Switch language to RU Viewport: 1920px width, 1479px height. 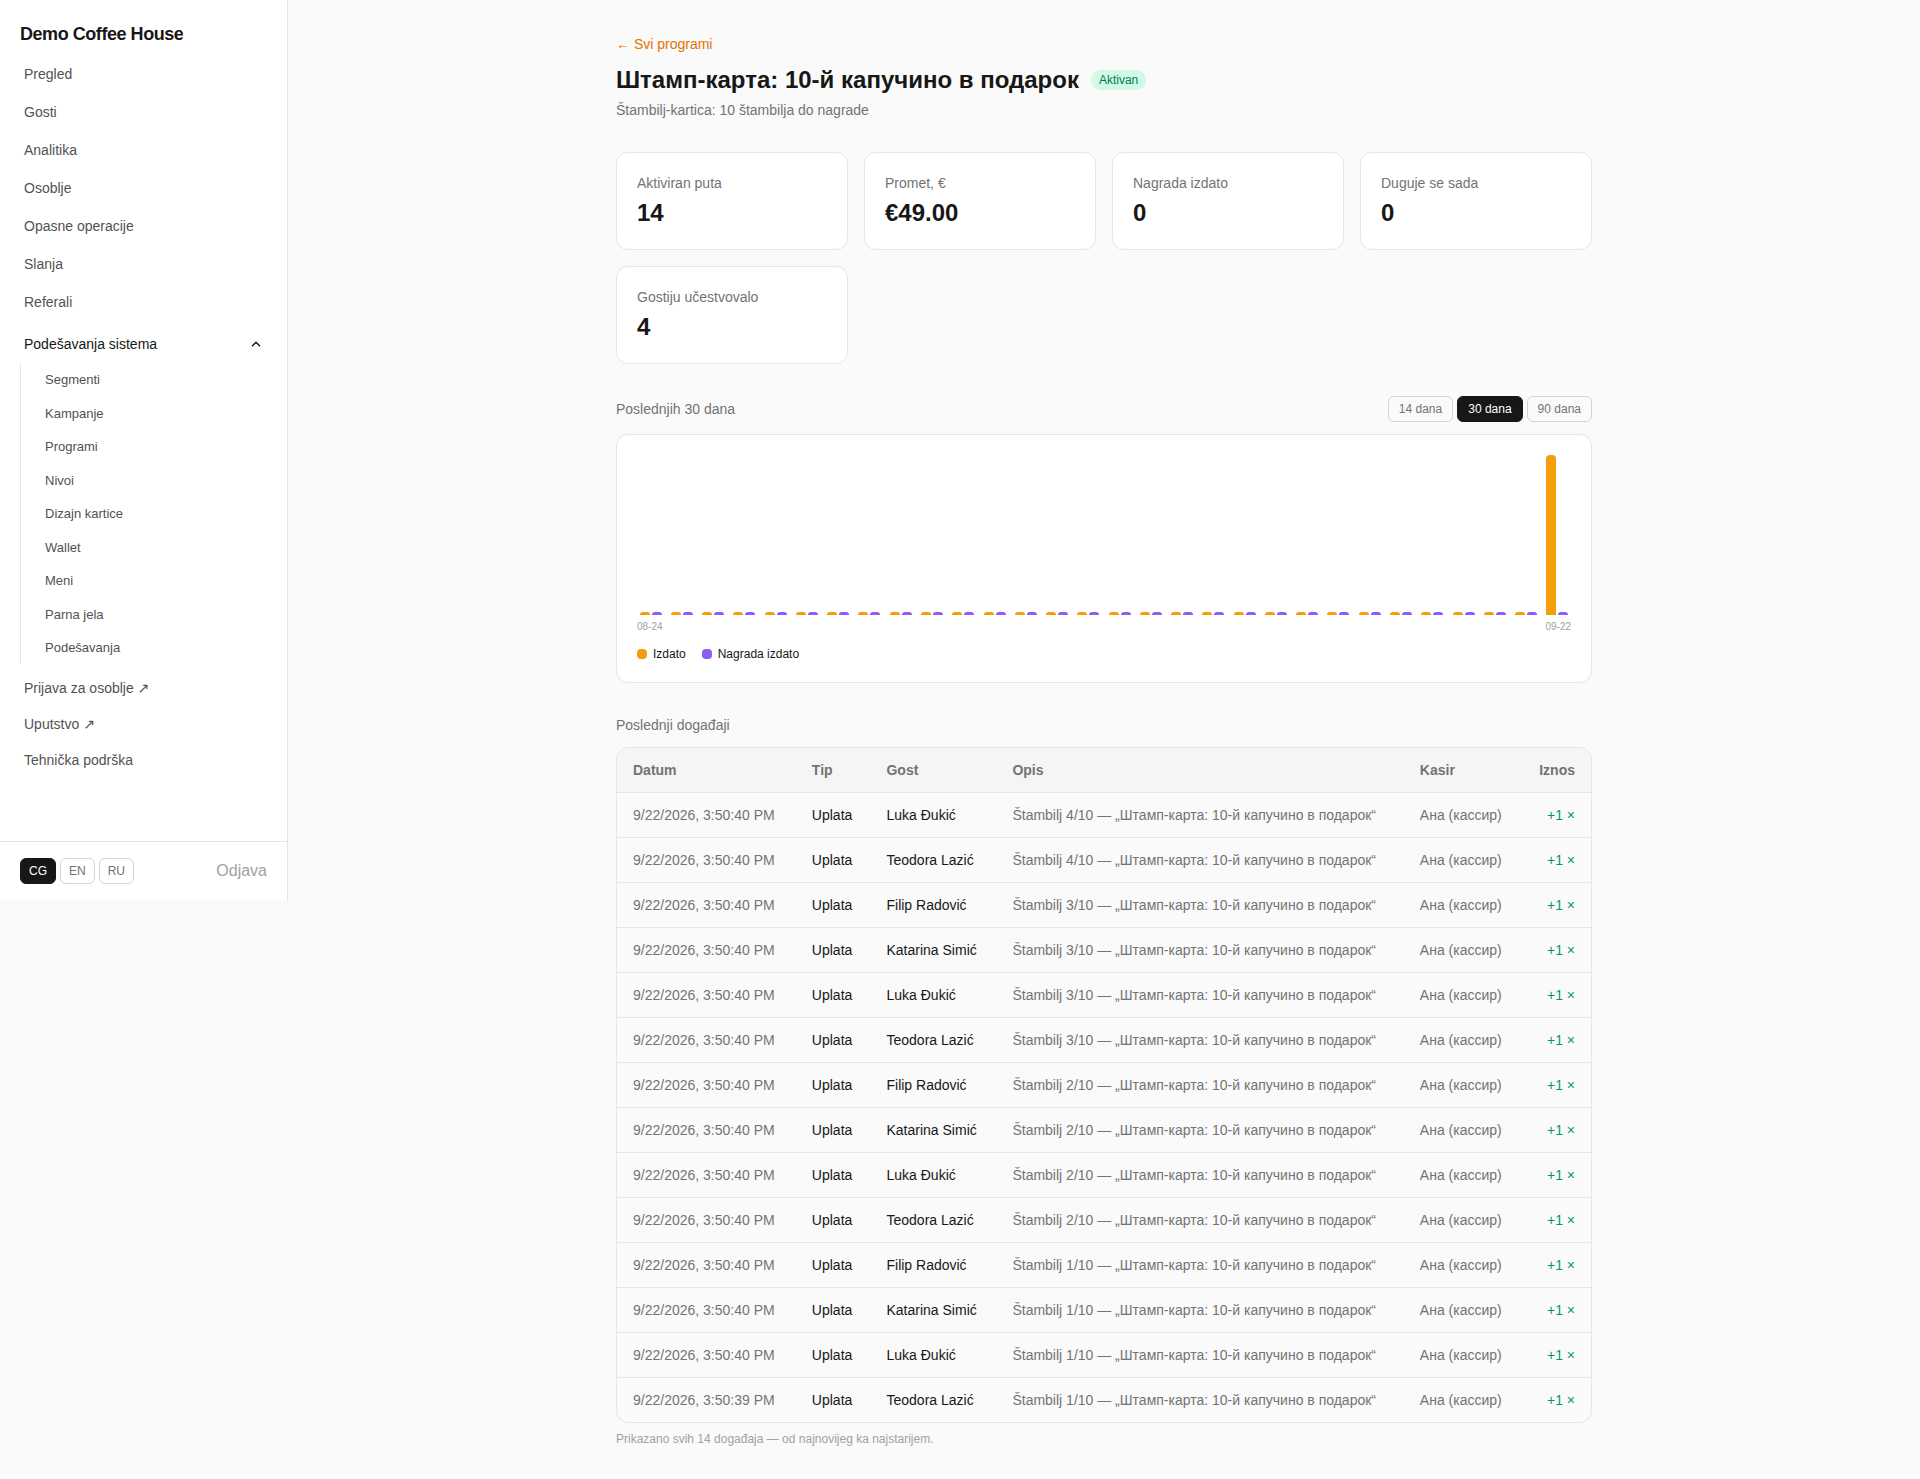(116, 871)
